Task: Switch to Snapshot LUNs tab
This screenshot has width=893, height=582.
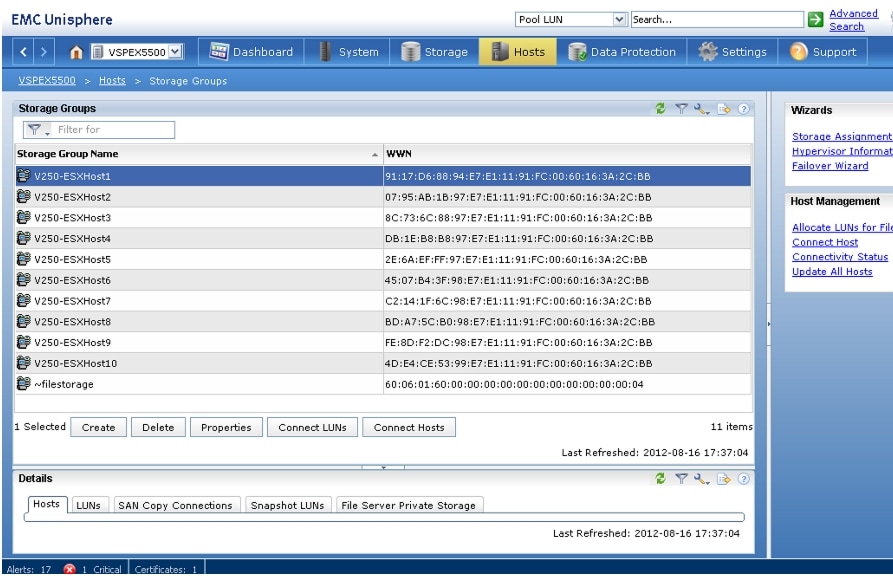Action: pyautogui.click(x=288, y=505)
